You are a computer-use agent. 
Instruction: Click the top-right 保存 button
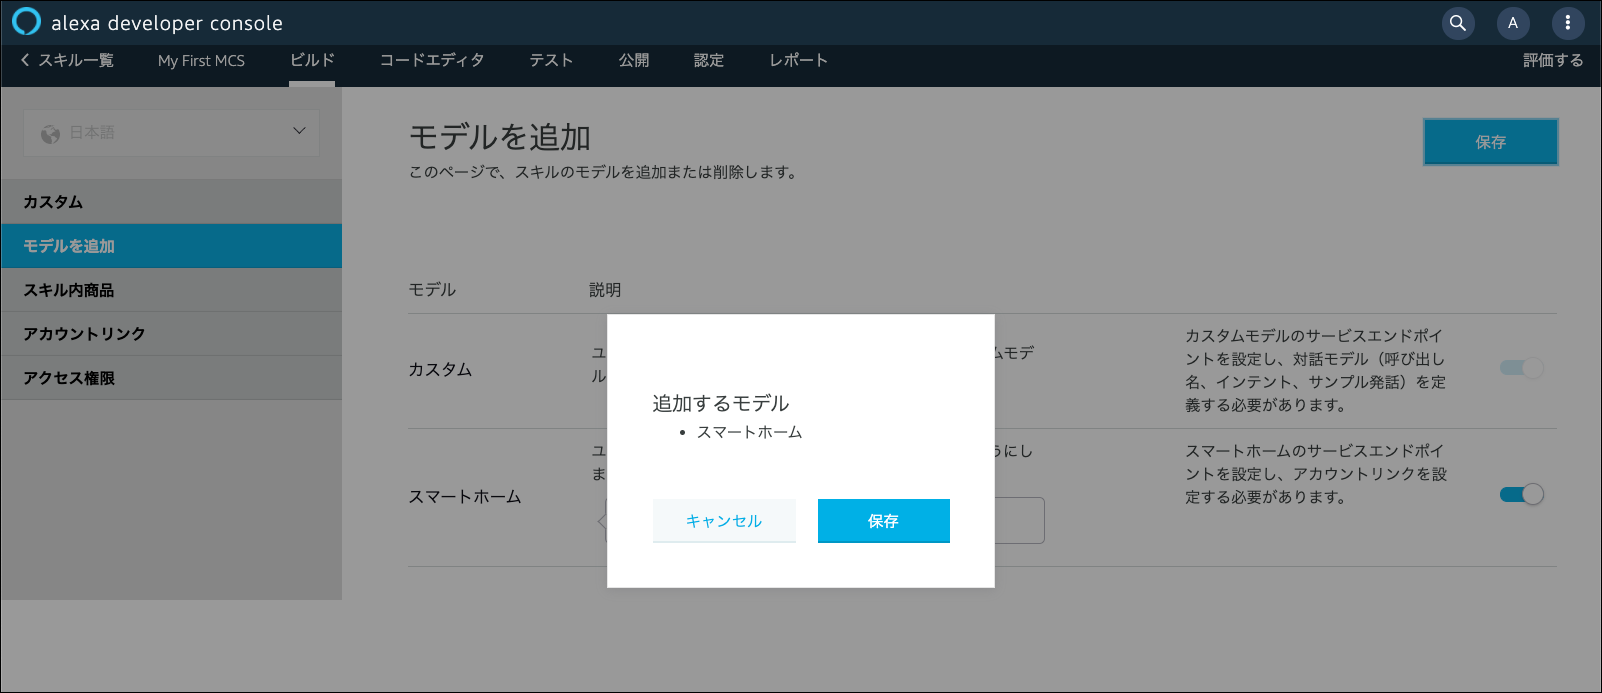1490,142
